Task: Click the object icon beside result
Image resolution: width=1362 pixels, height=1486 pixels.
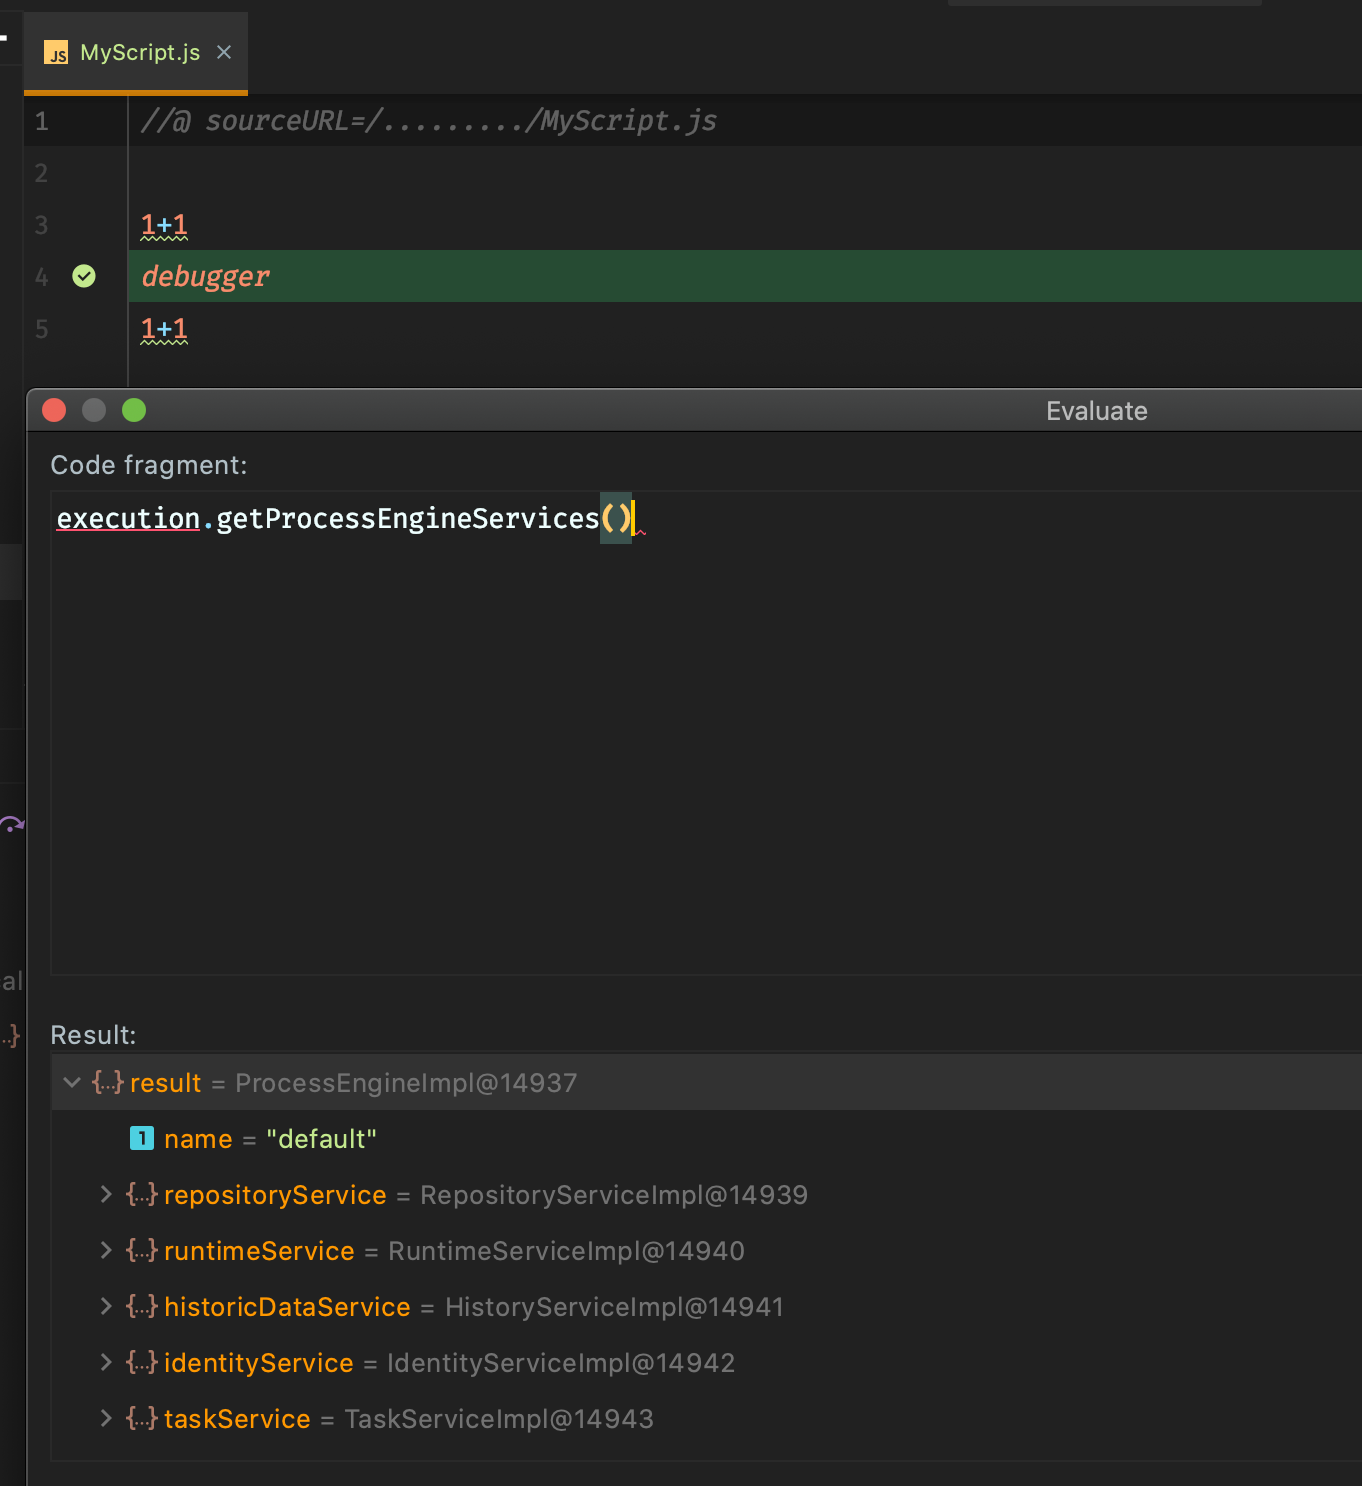Action: 108,1082
